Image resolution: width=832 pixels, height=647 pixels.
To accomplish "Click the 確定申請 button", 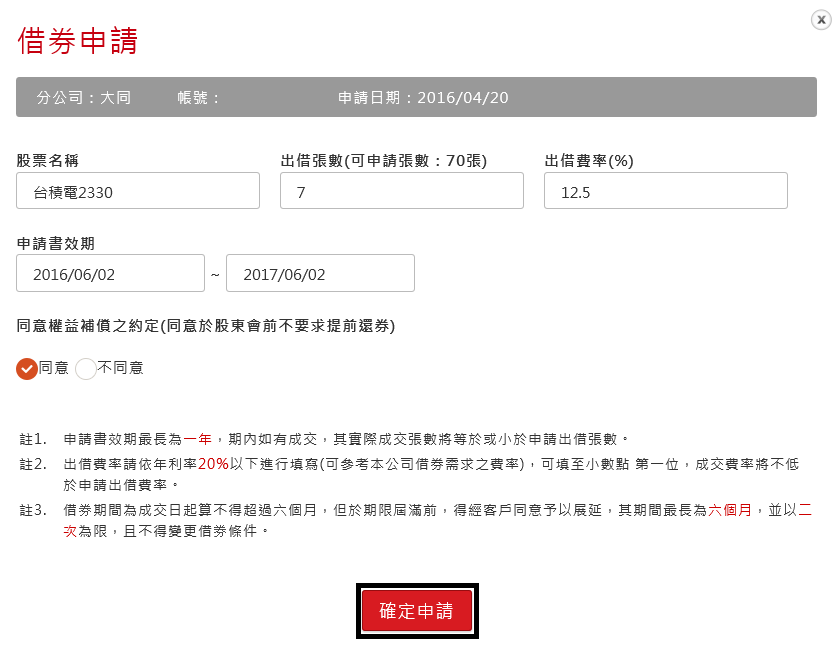I will point(417,610).
